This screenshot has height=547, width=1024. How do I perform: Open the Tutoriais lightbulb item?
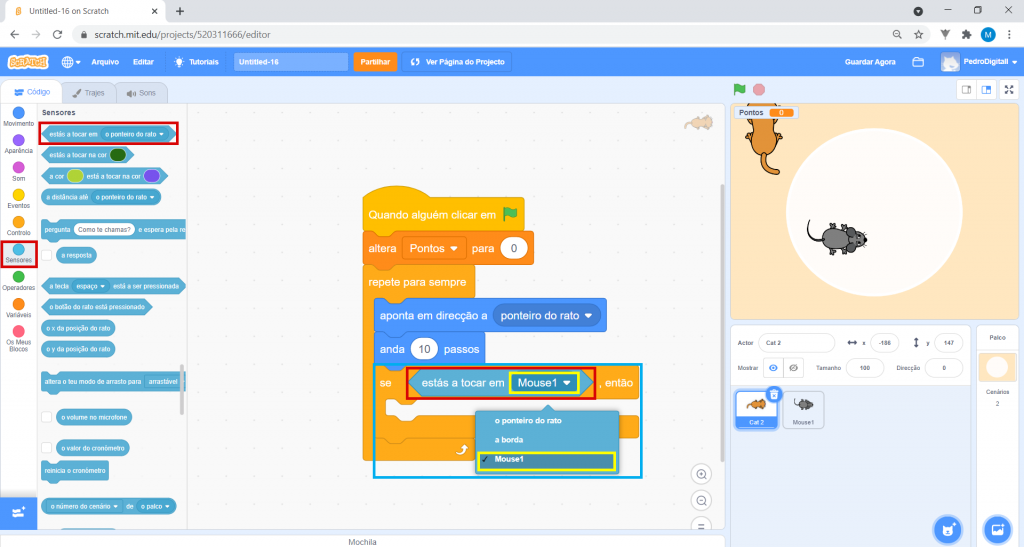tap(196, 62)
